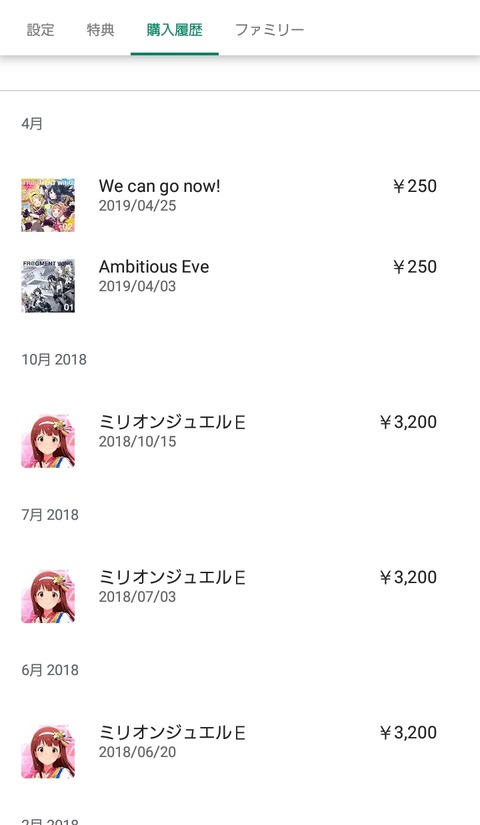
Task: Open the 設定 tab
Action: [x=41, y=29]
